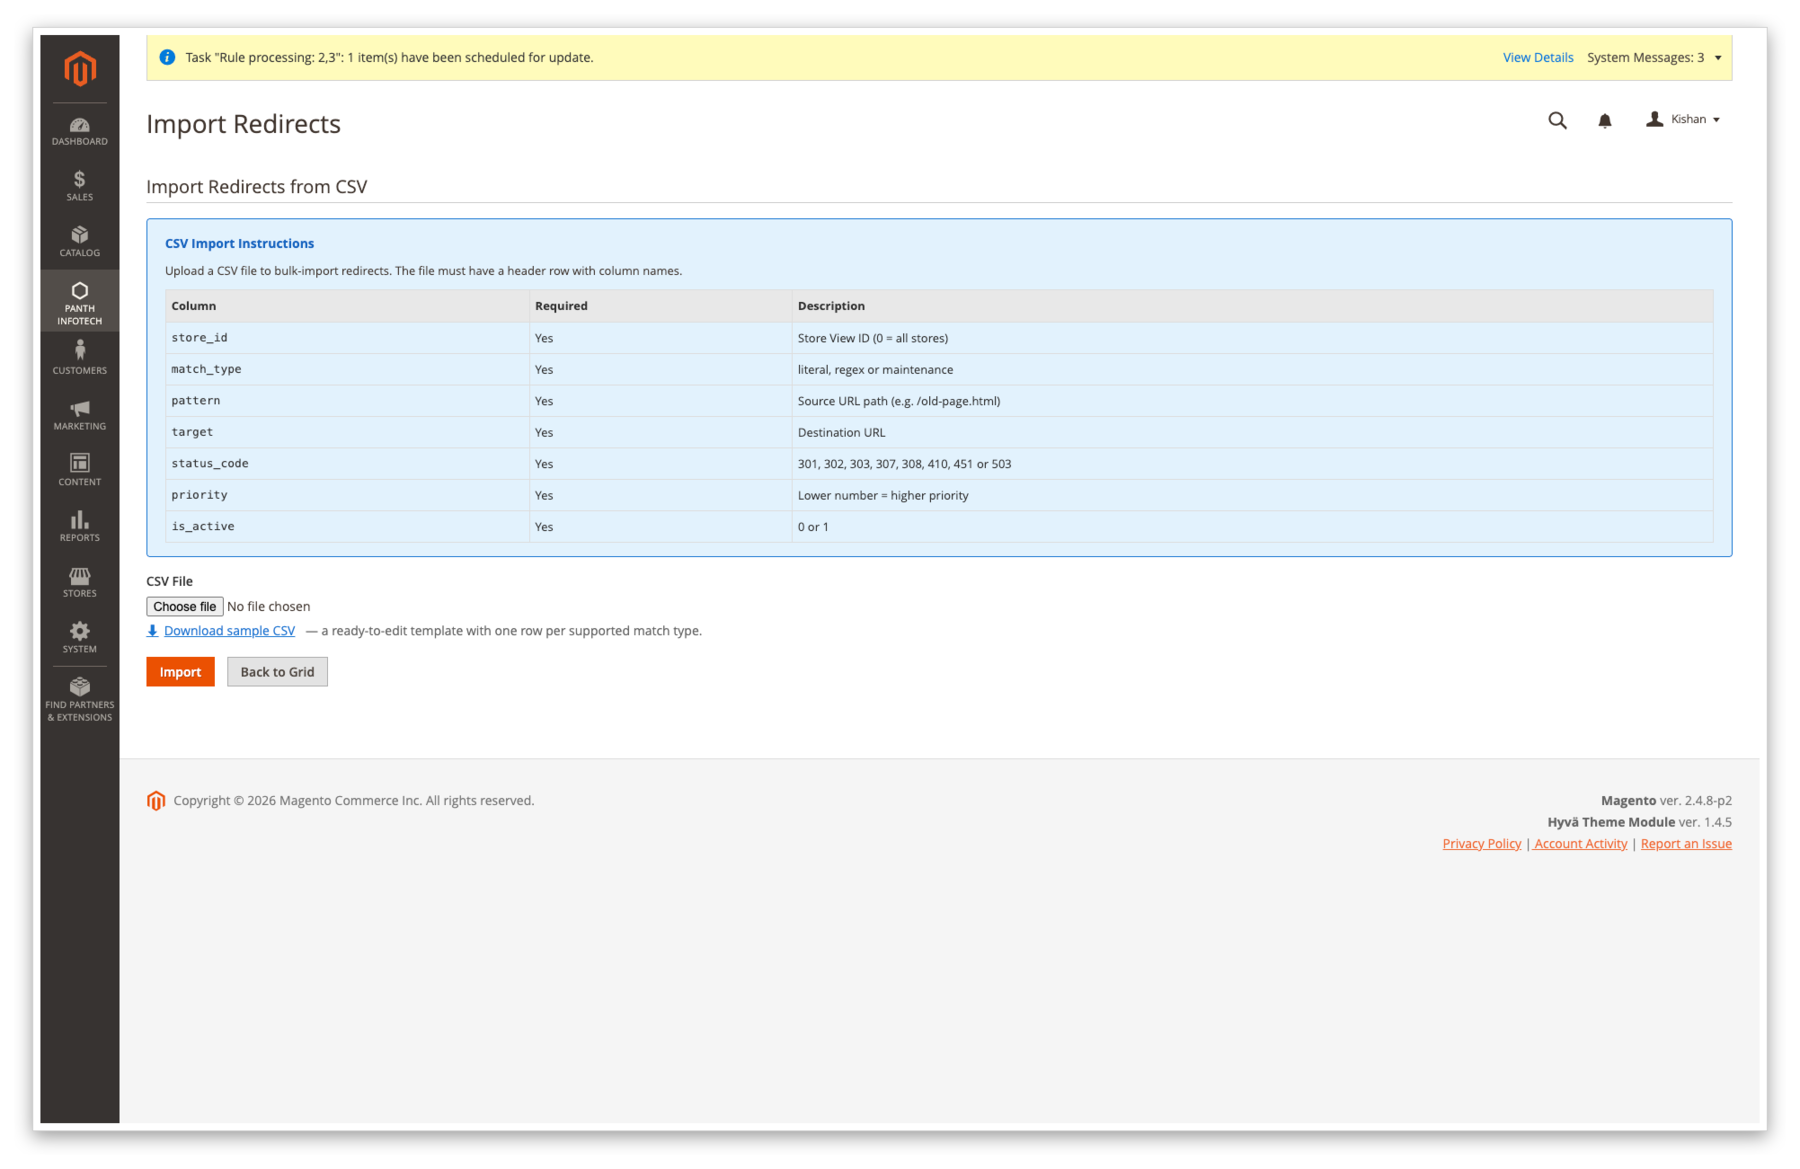Open the Catalog menu icon

click(79, 240)
